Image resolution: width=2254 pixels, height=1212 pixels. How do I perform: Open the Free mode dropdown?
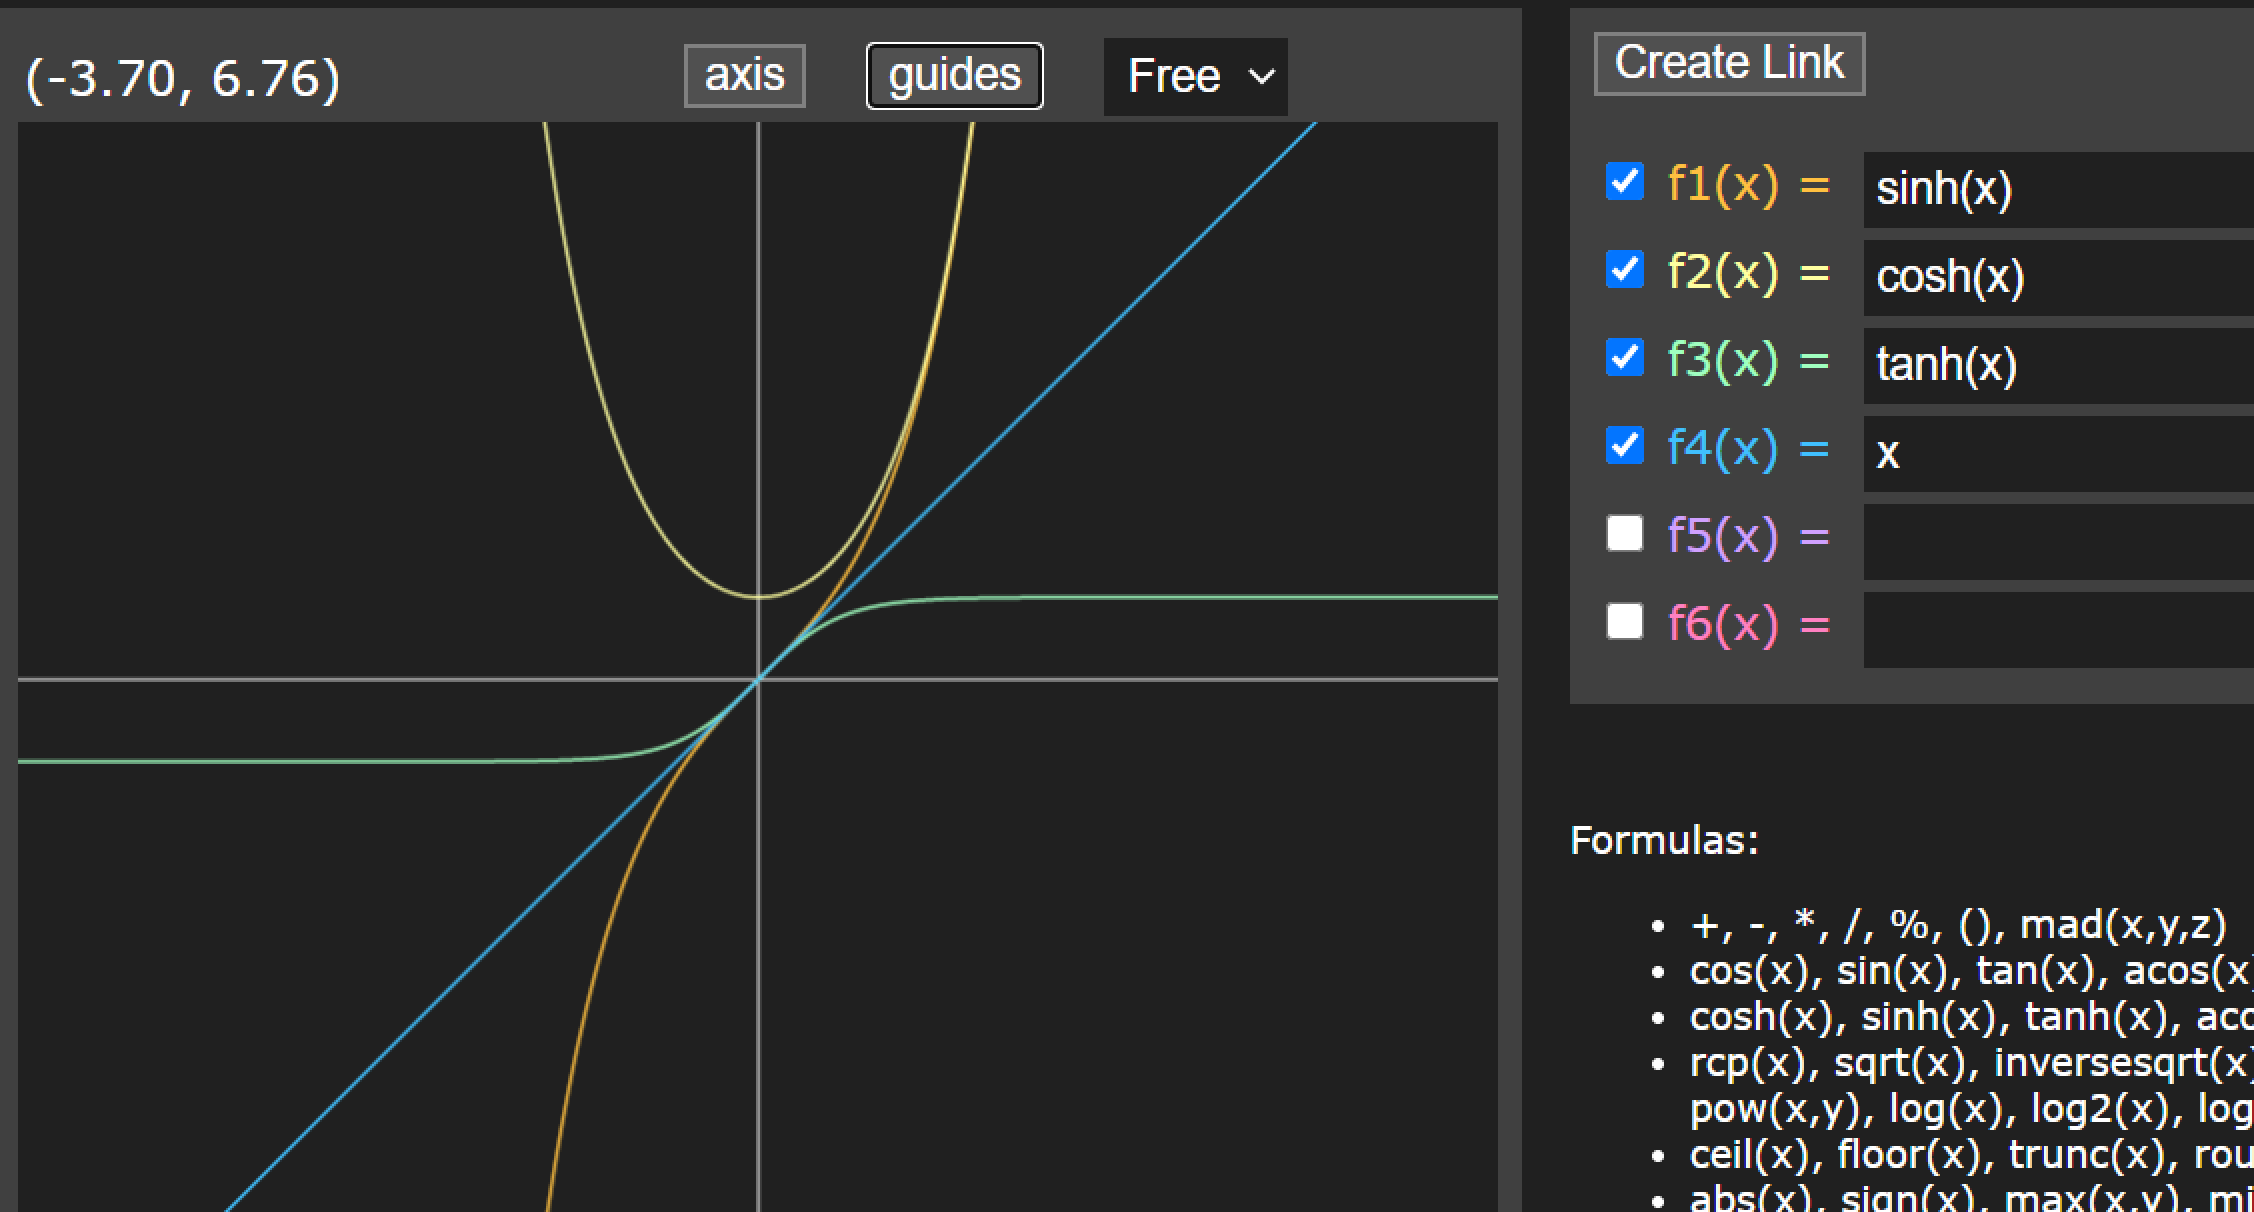(x=1195, y=77)
